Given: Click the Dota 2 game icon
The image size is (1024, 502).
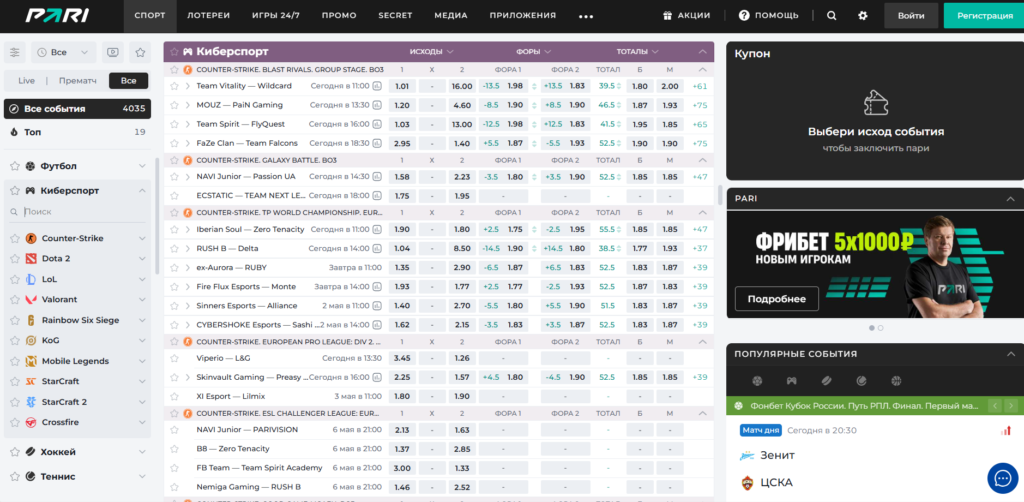Looking at the screenshot, I should pyautogui.click(x=31, y=259).
